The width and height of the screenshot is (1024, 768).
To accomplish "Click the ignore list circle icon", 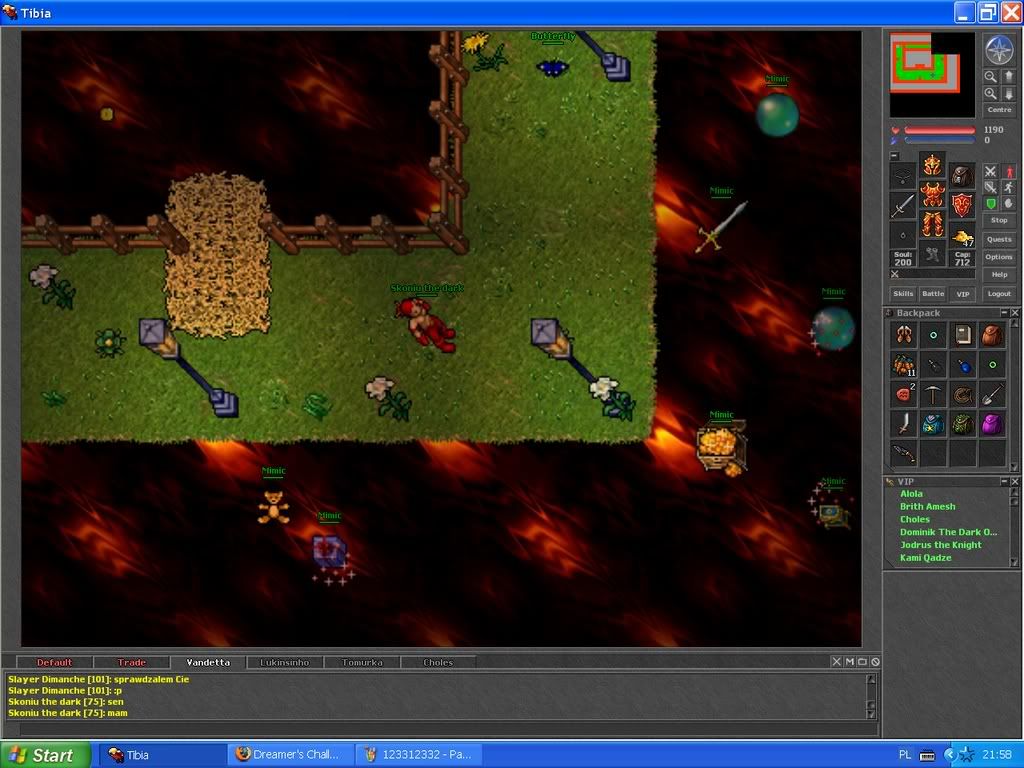I will click(875, 662).
